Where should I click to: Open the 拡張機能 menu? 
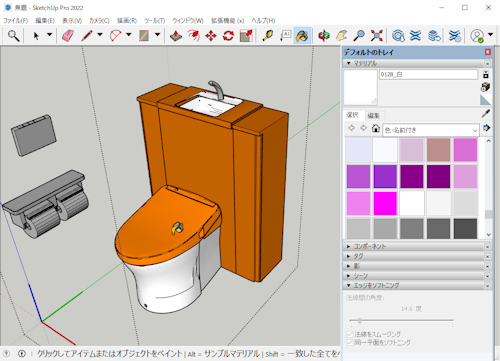click(x=227, y=21)
